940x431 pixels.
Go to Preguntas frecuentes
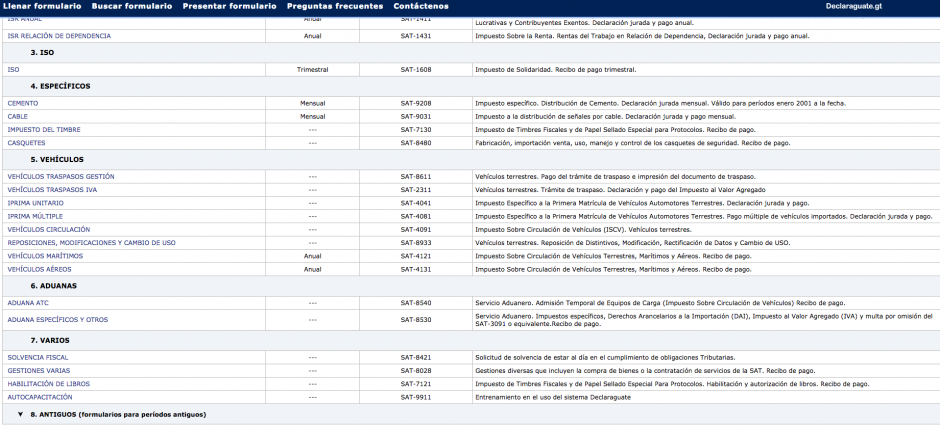(334, 6)
